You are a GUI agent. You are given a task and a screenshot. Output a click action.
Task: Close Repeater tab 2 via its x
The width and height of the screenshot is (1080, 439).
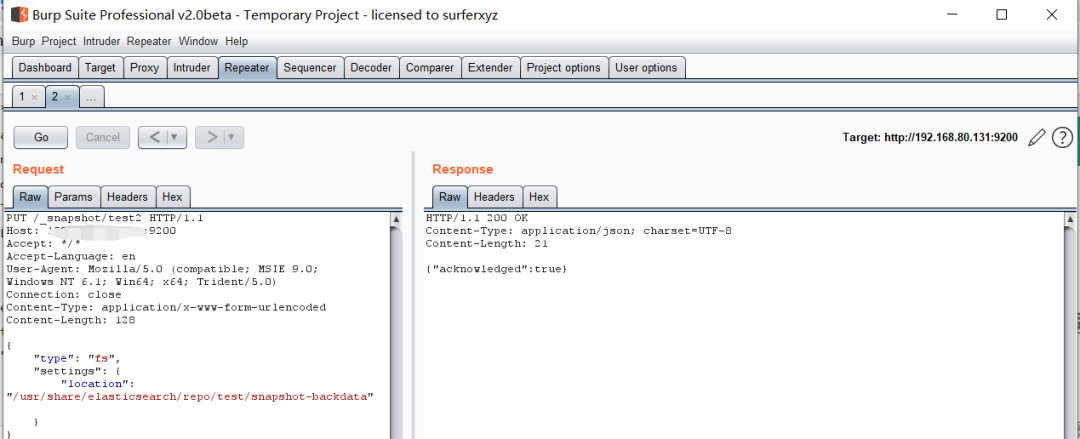click(68, 98)
